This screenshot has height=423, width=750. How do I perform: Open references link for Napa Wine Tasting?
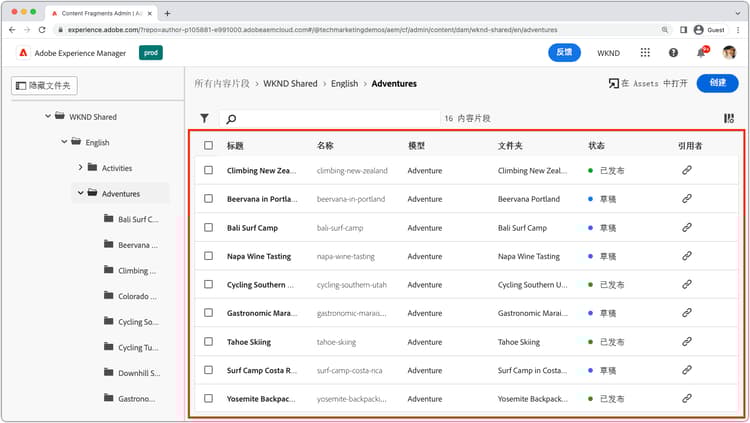(x=687, y=256)
